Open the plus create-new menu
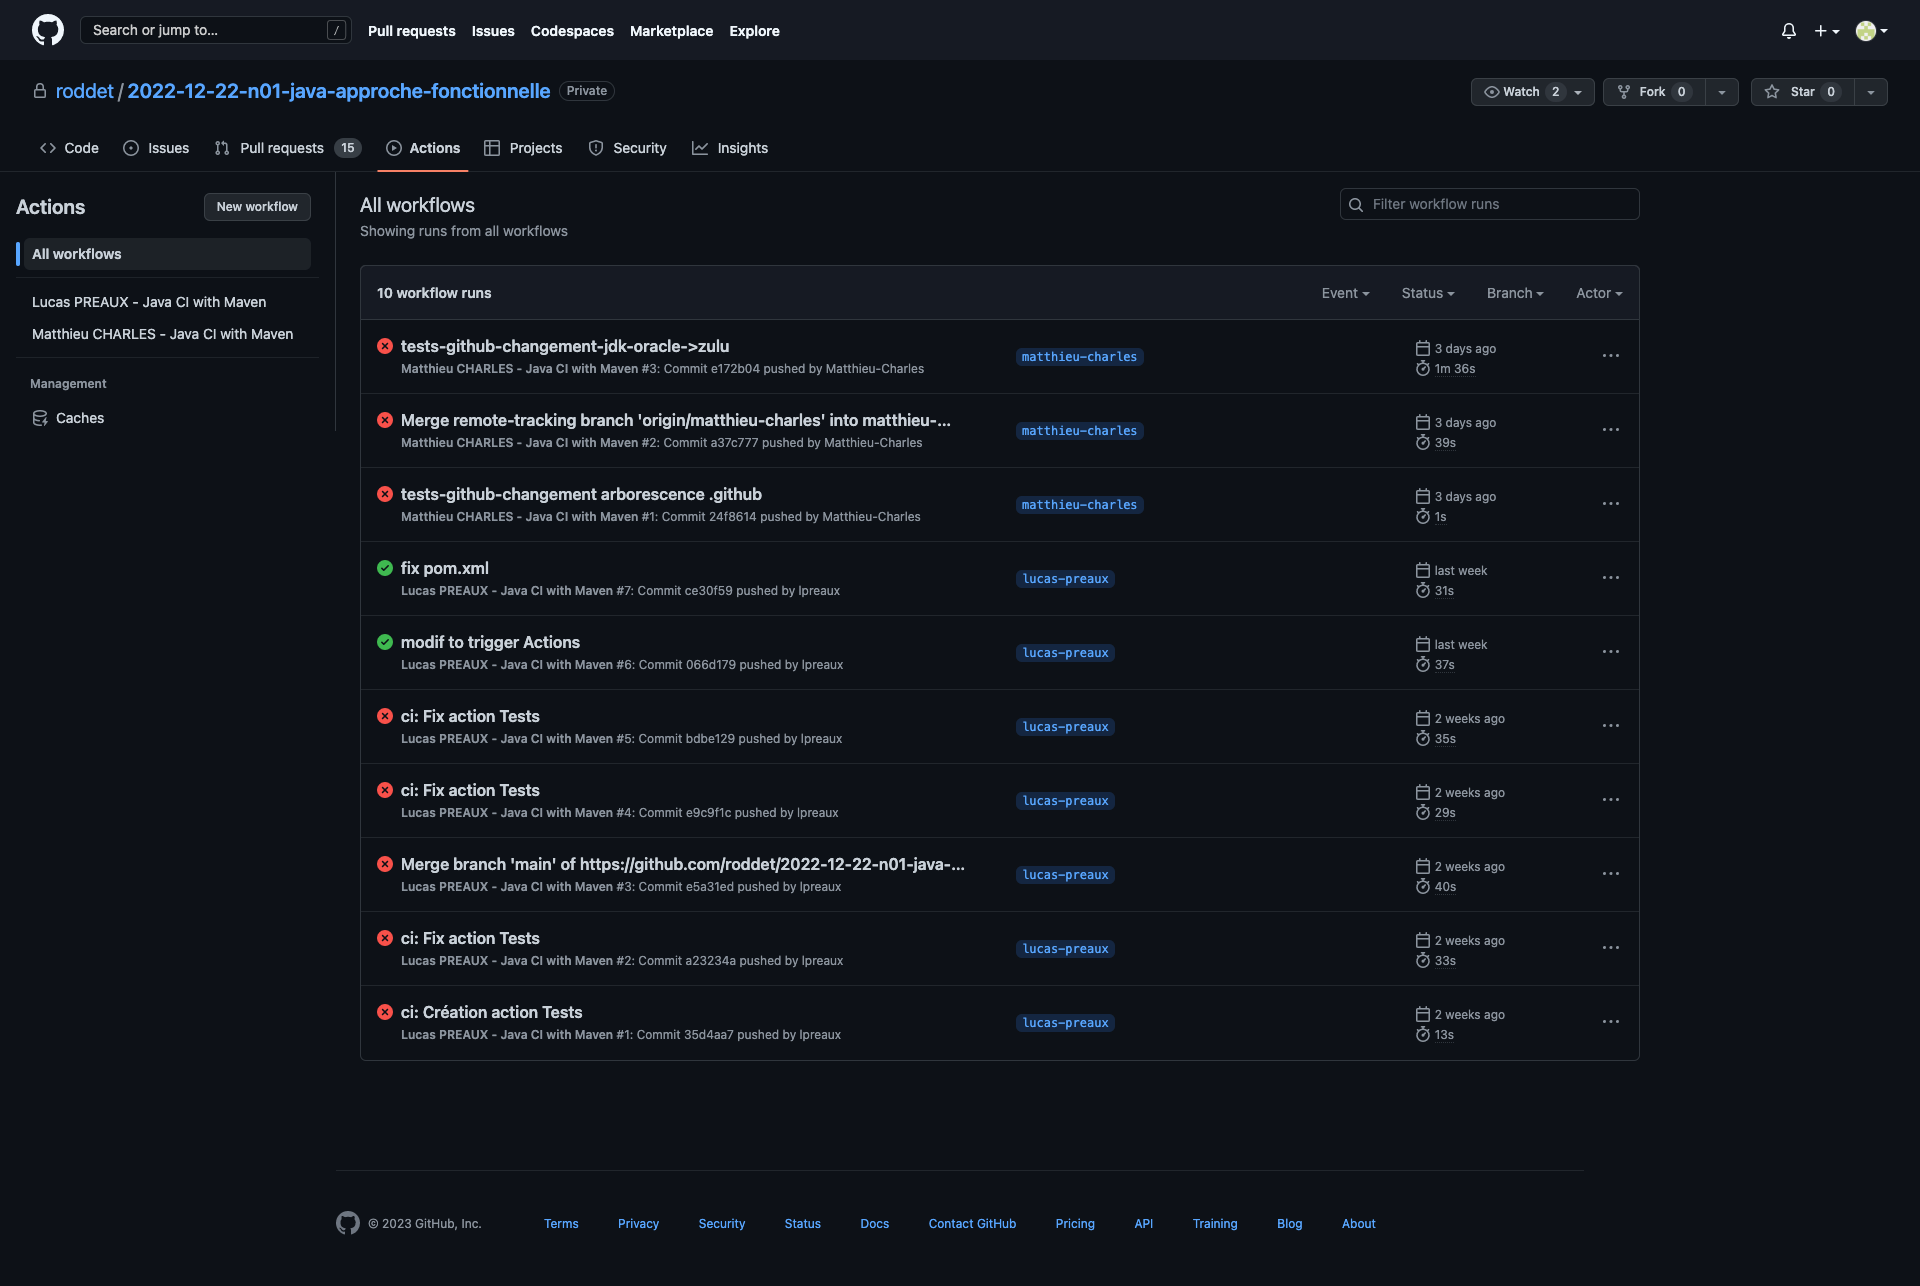 tap(1827, 31)
